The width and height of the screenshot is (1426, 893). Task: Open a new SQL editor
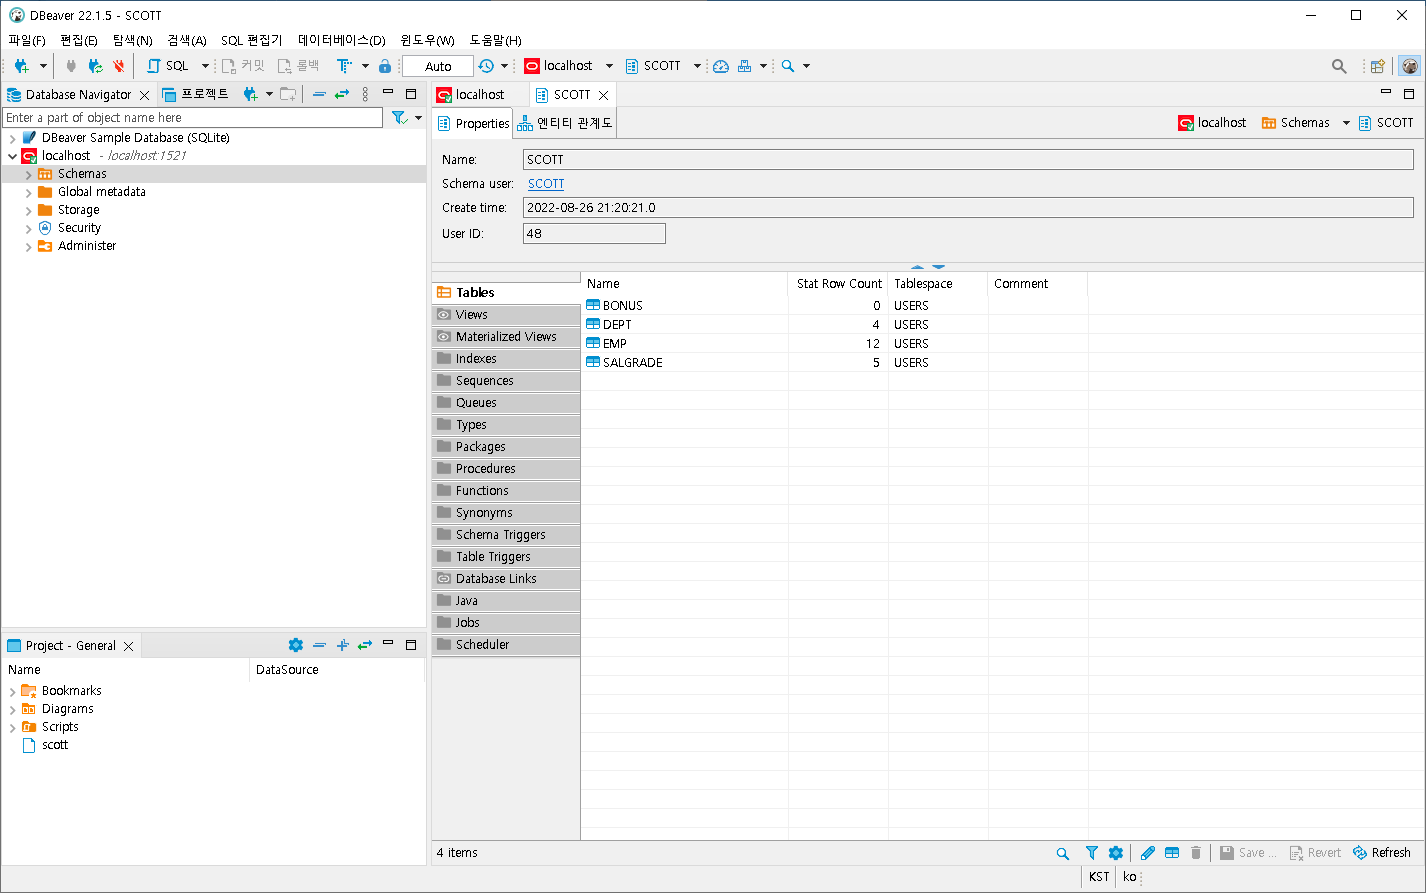167,66
